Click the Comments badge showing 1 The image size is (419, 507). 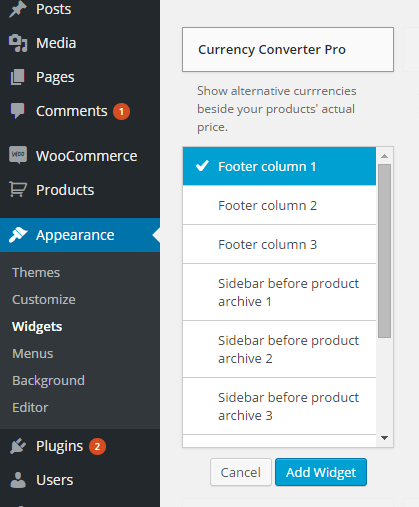121,111
